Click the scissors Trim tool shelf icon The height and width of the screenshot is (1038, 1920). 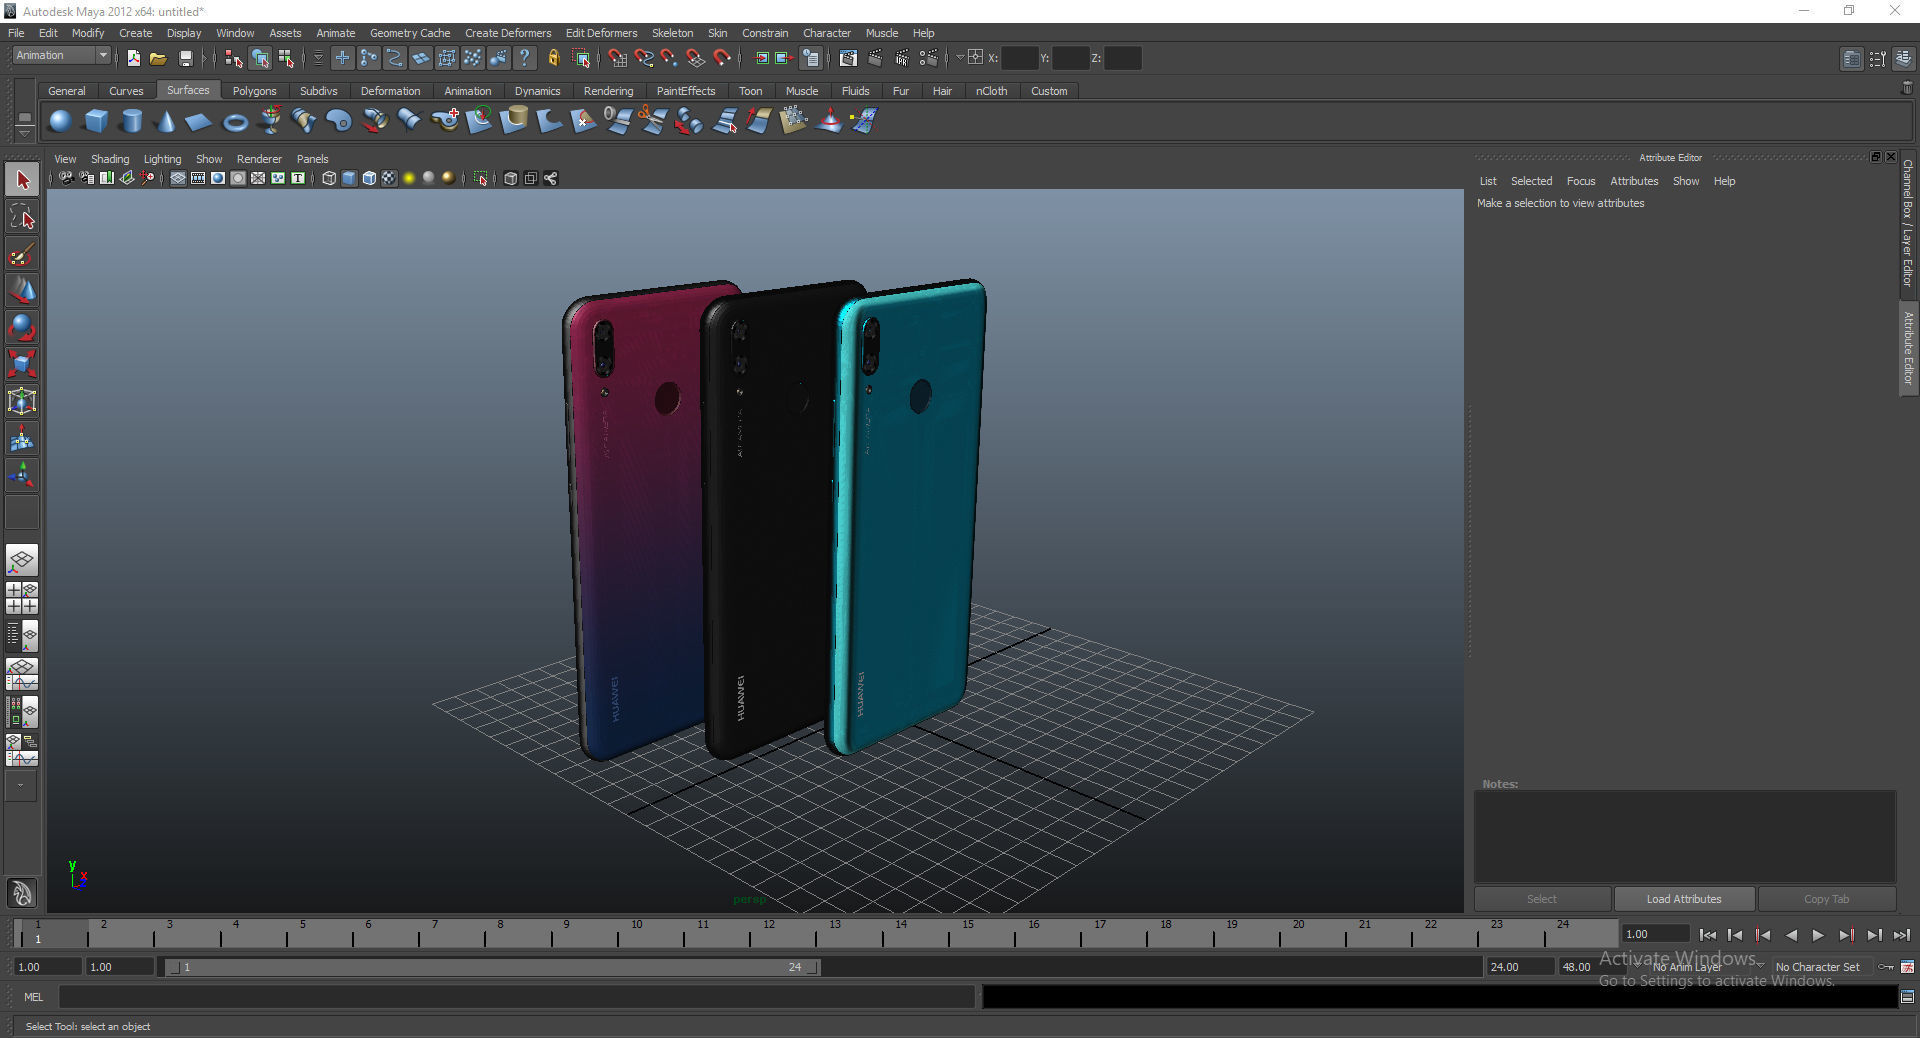point(653,122)
